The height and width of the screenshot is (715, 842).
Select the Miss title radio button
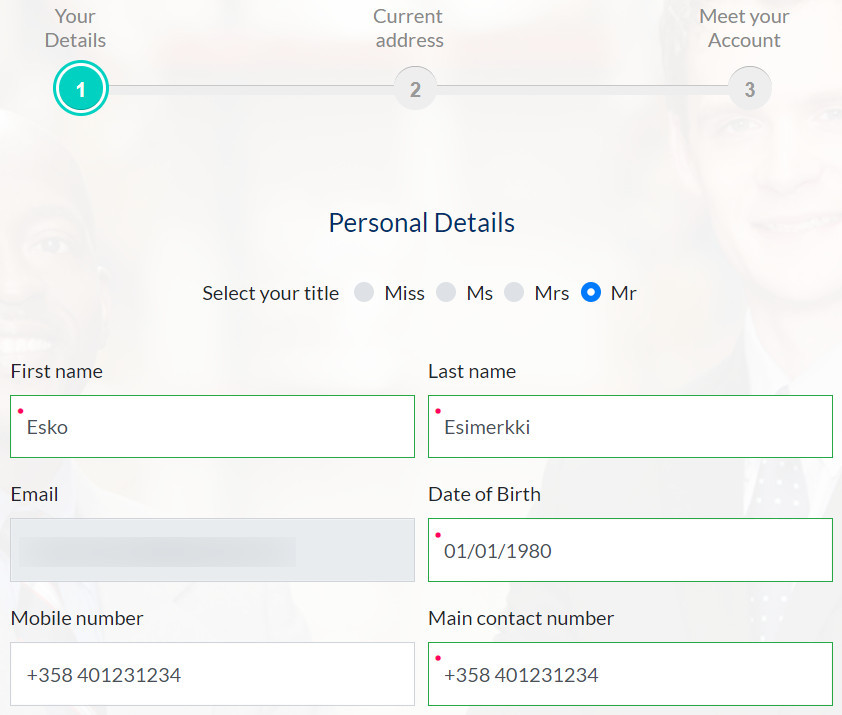364,293
